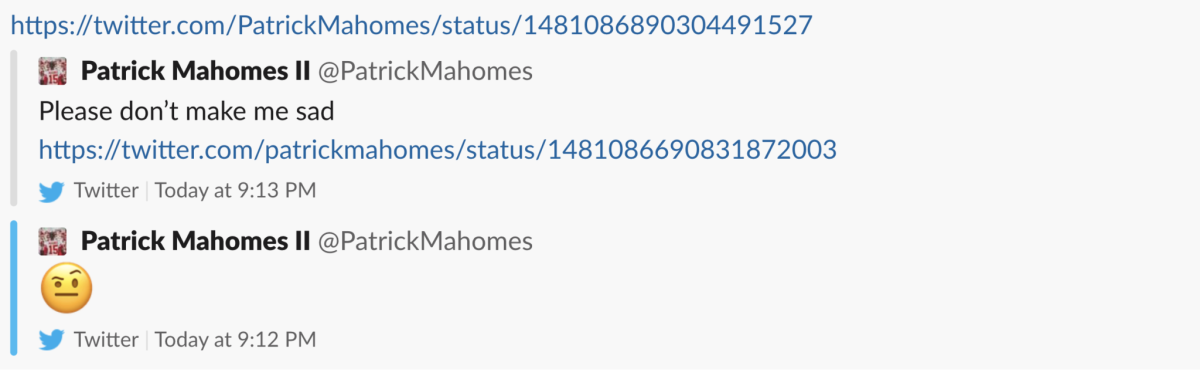Open the top twitter.com status link

pos(411,23)
